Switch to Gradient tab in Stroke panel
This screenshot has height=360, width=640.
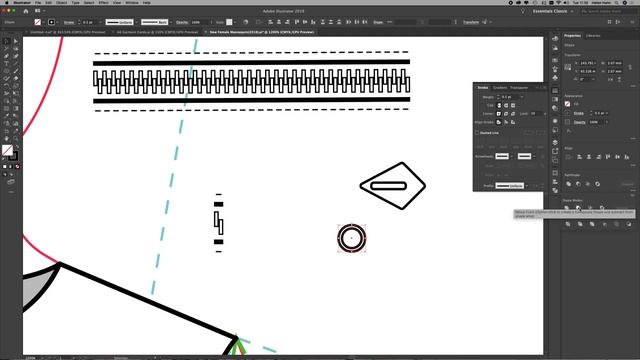tap(500, 88)
